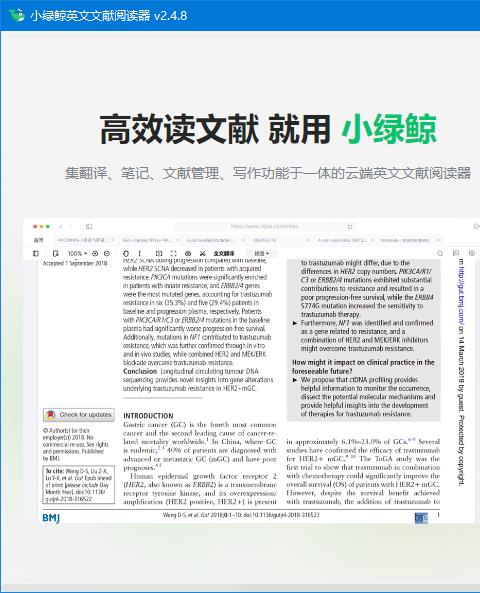Close the first document tab
Image resolution: width=480 pixels, height=593 pixels.
[x=112, y=240]
